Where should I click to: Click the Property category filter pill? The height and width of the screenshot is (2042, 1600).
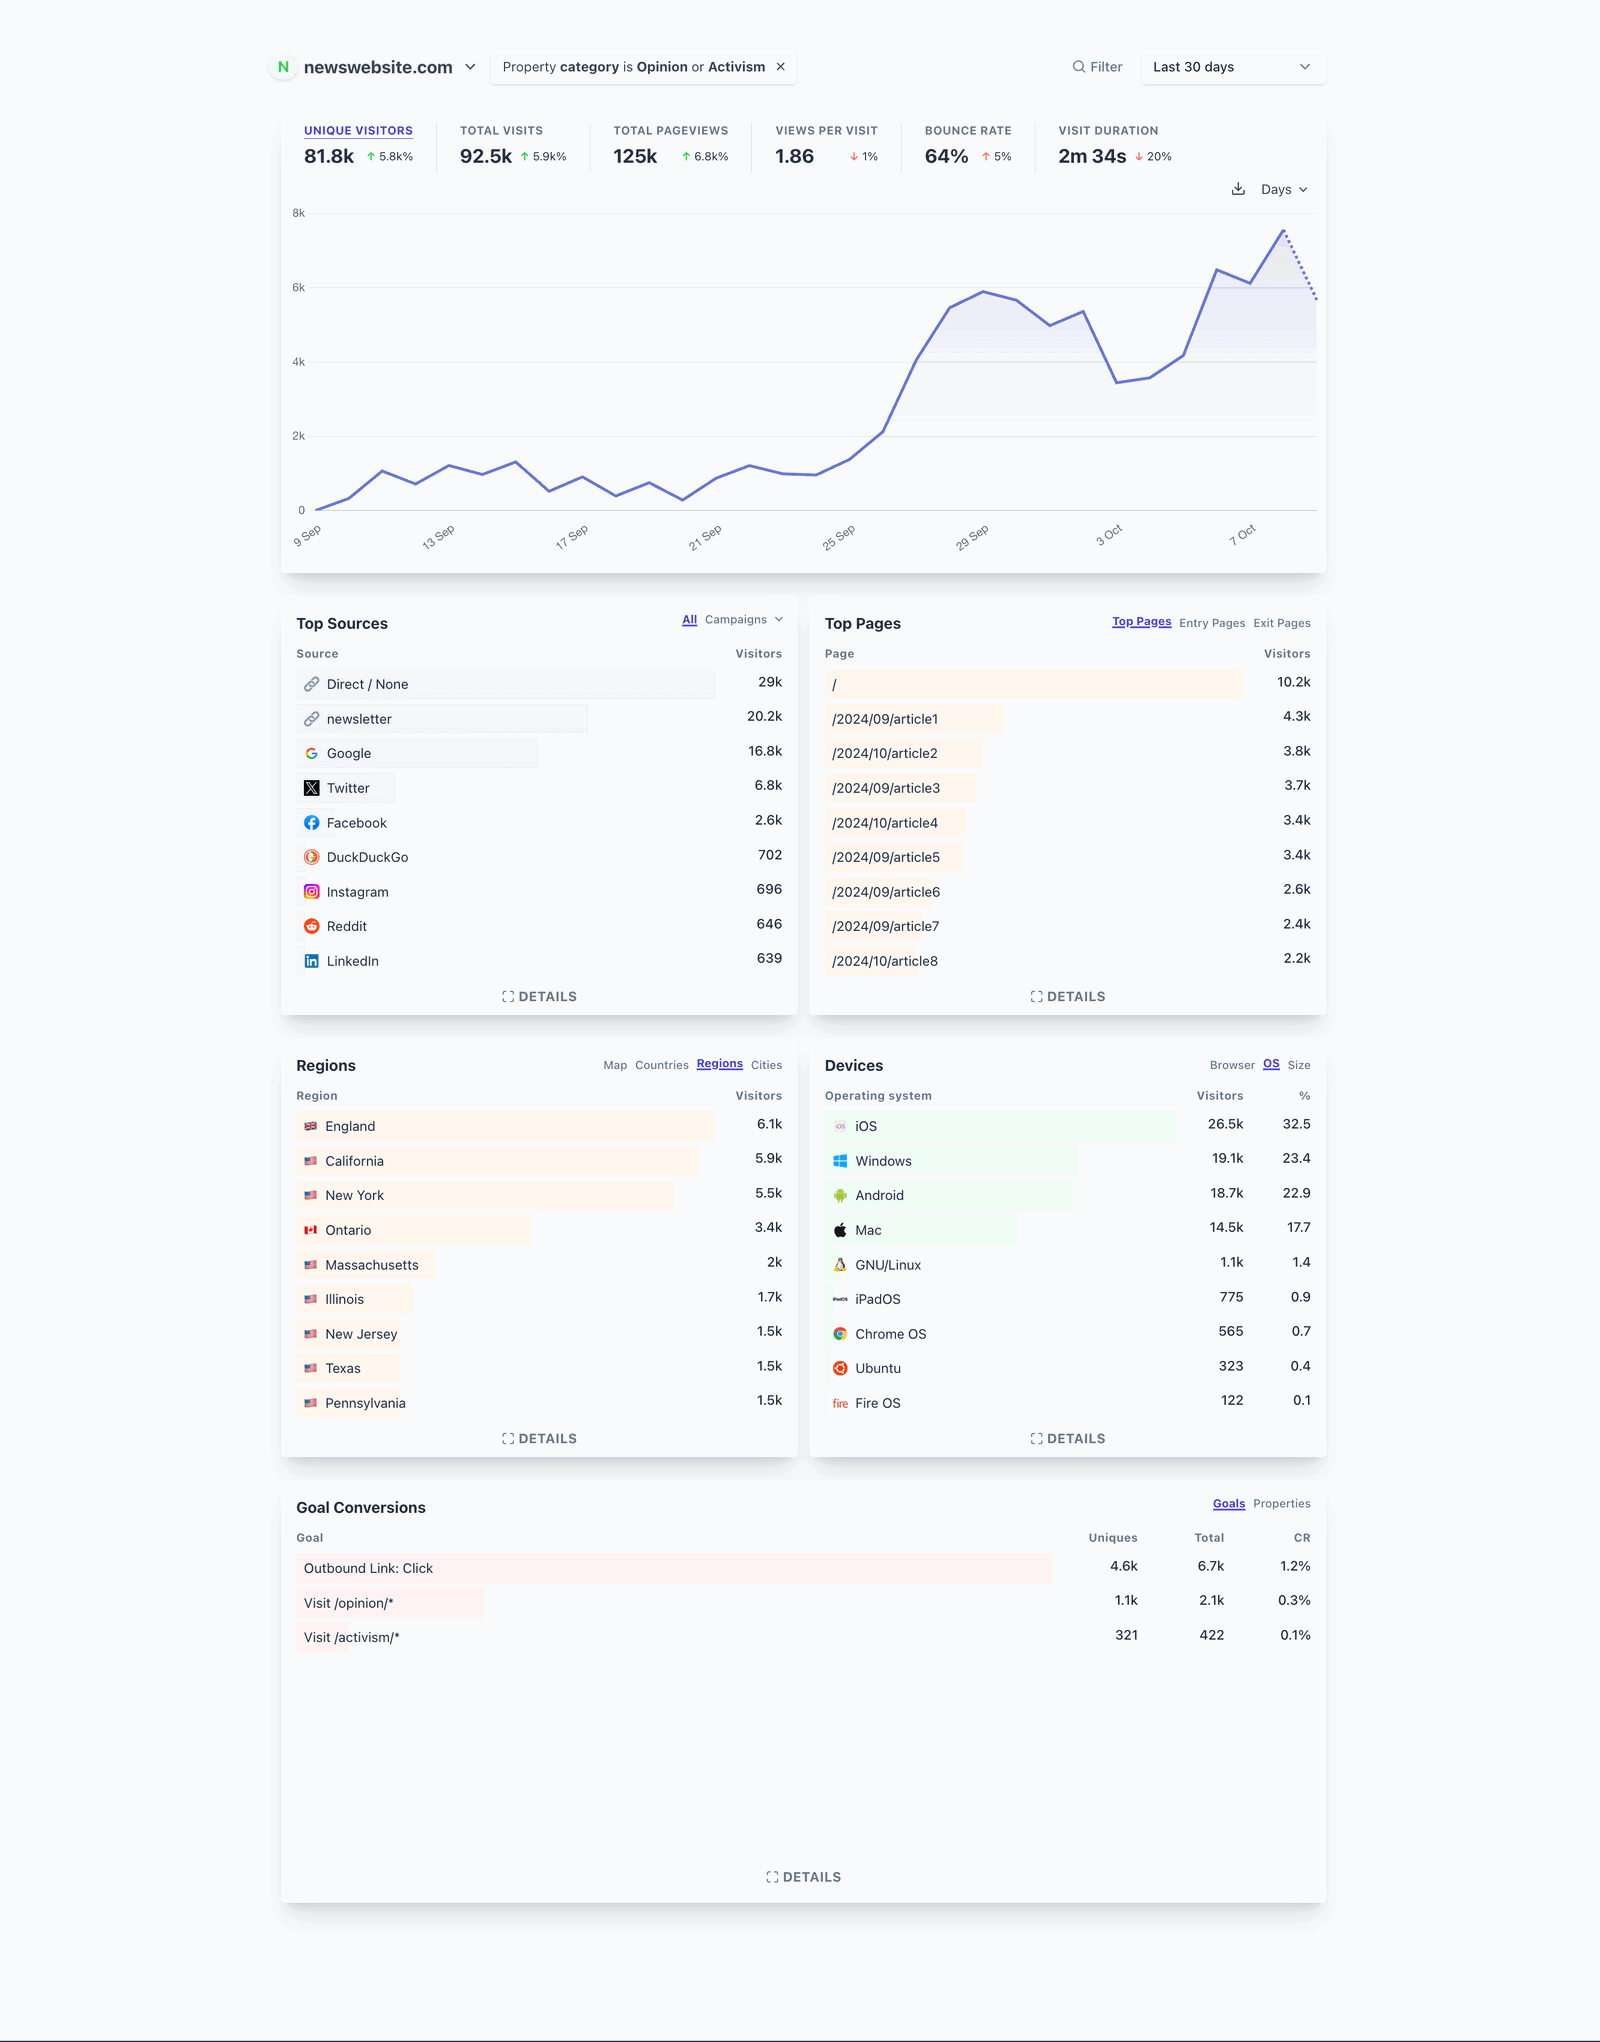click(x=643, y=67)
